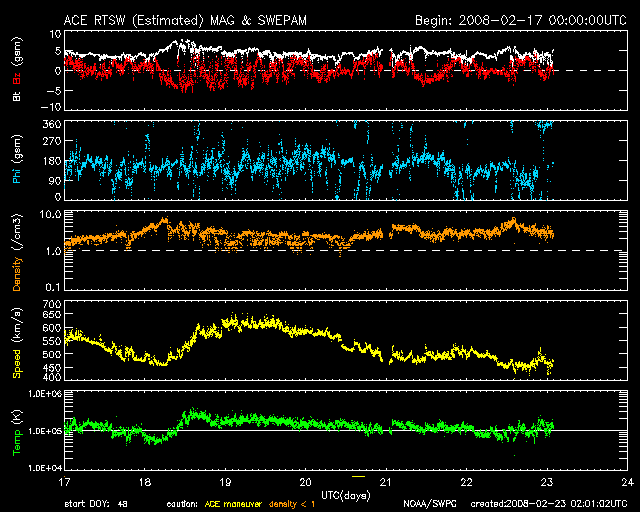This screenshot has height=512, width=640.
Task: Click the '1.0E+05' tick on the Temp axis
Action: (45, 431)
